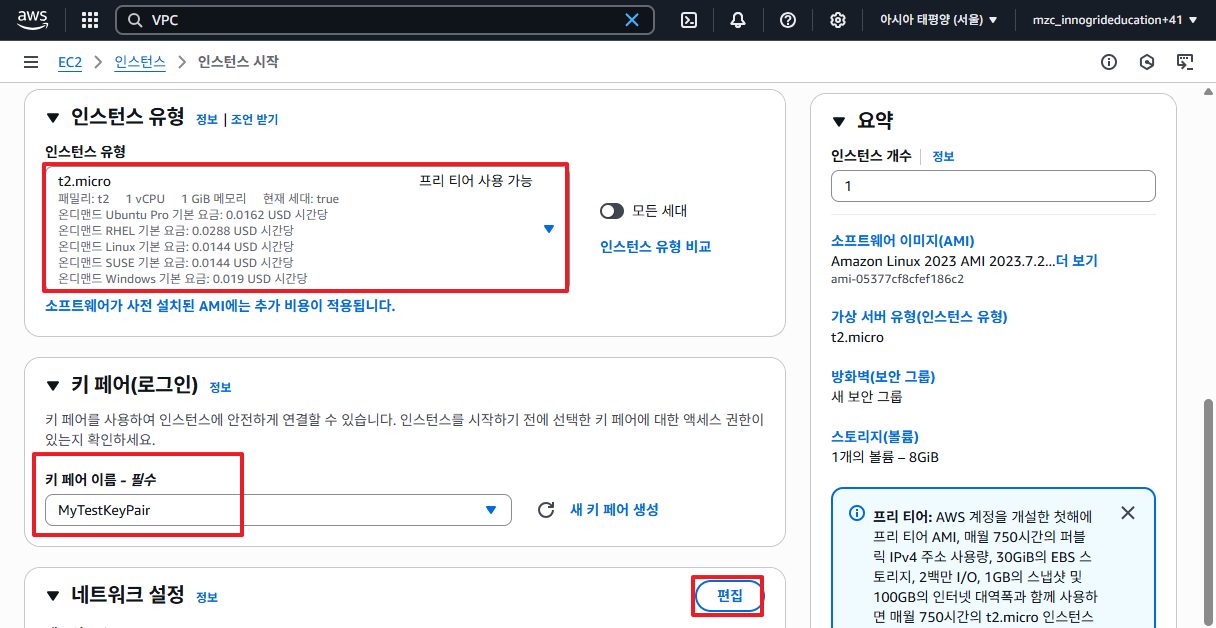Click the ami-05377cf8cfef186c2 ID text
The height and width of the screenshot is (628, 1216).
coord(897,279)
